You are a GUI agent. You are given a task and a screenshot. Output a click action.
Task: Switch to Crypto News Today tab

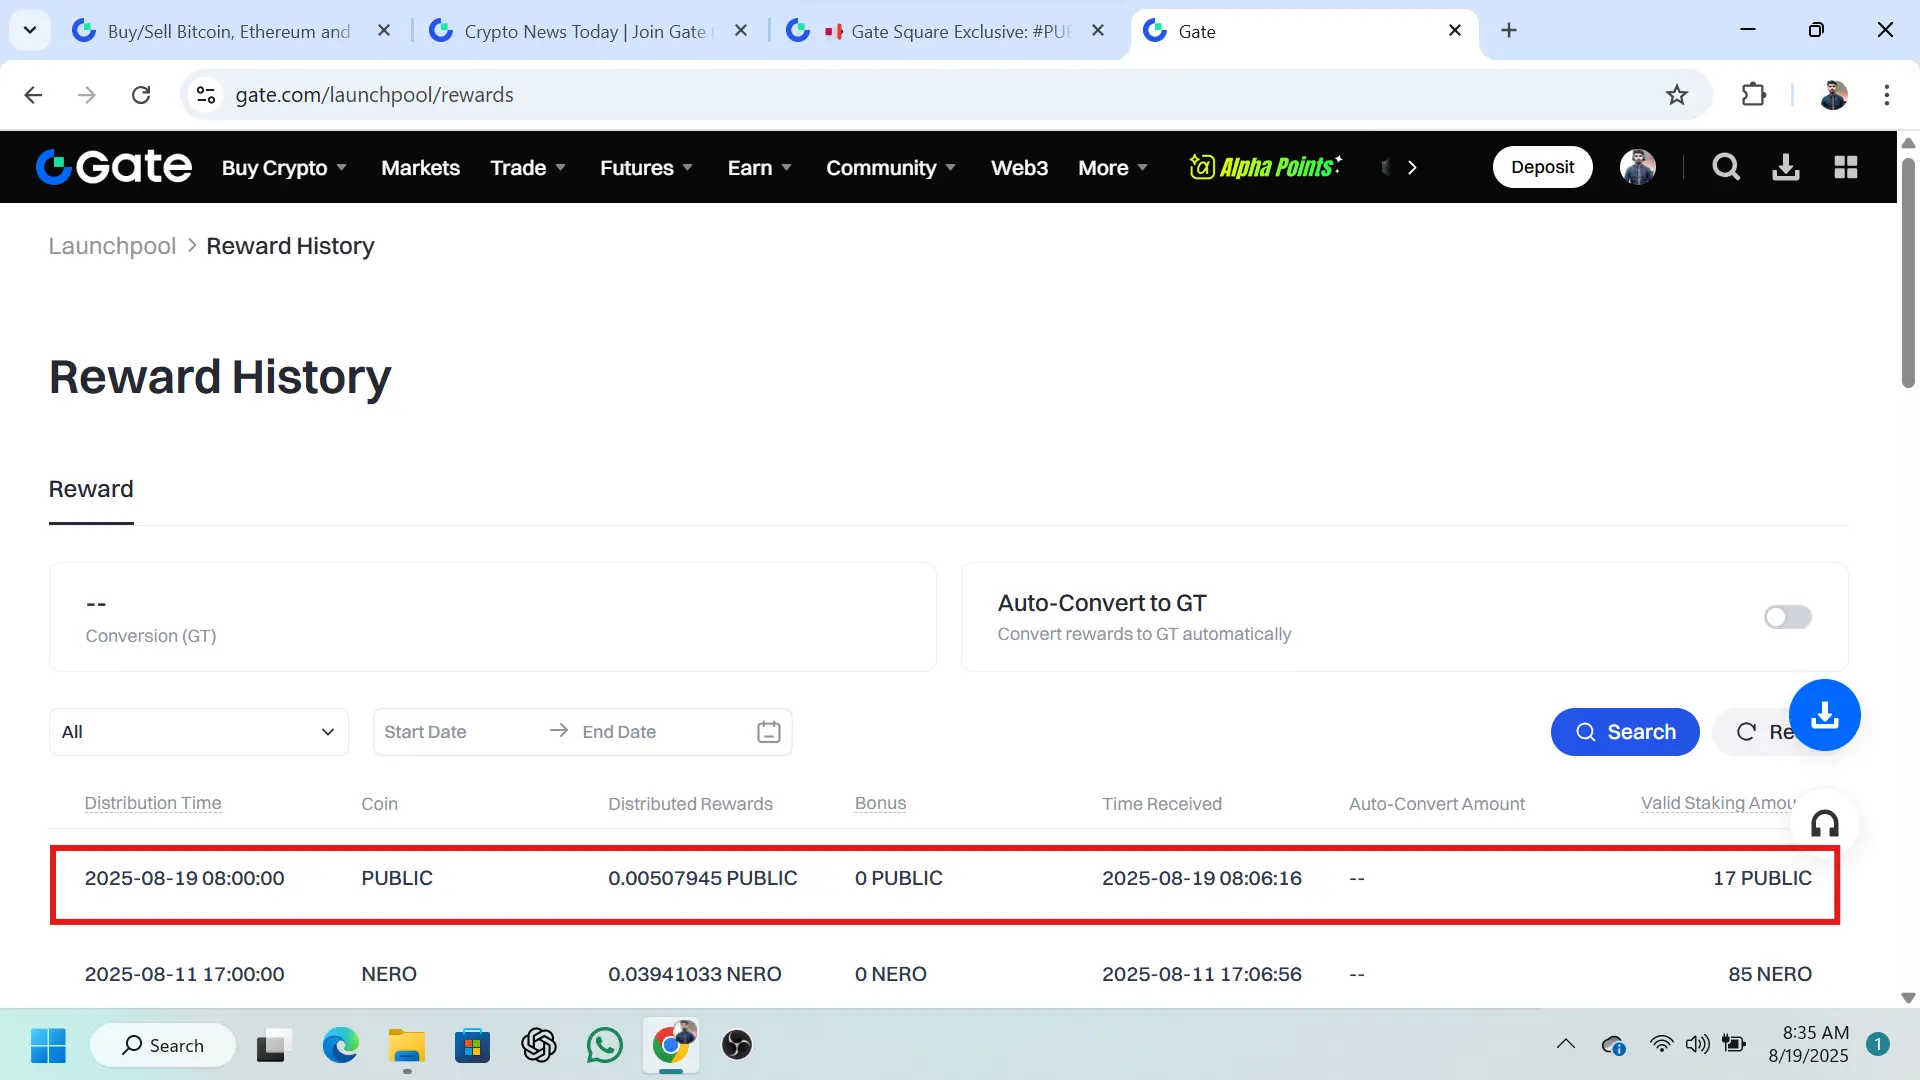[588, 31]
